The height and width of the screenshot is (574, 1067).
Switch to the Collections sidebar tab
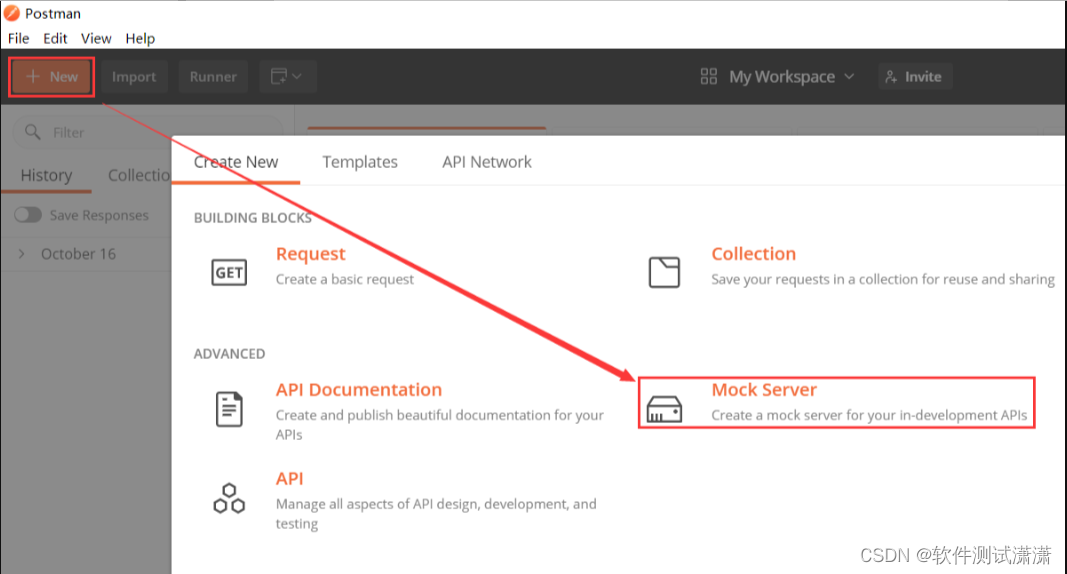[139, 175]
